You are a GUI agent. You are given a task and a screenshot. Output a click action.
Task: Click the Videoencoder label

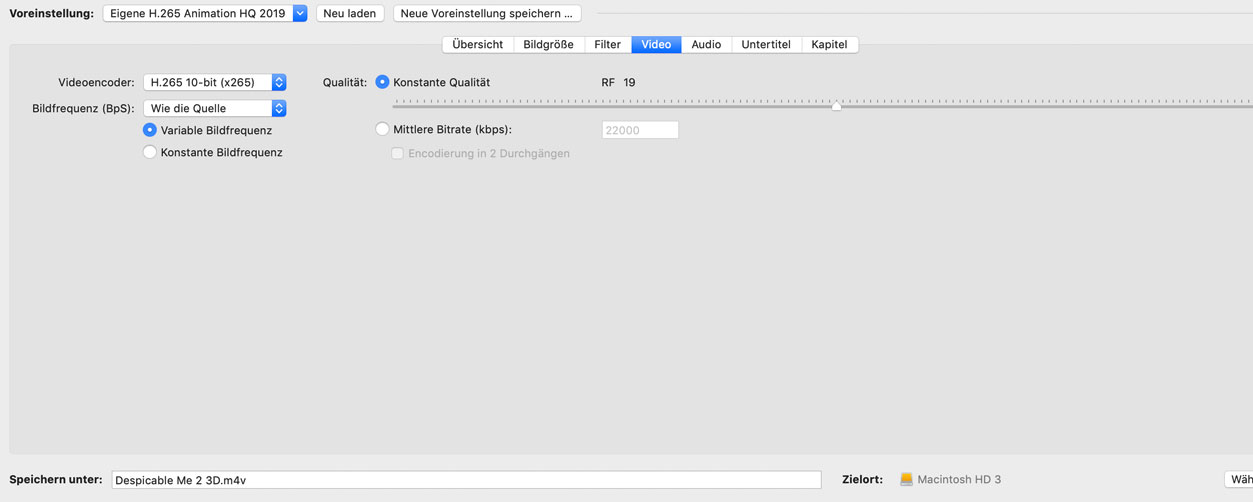(96, 83)
